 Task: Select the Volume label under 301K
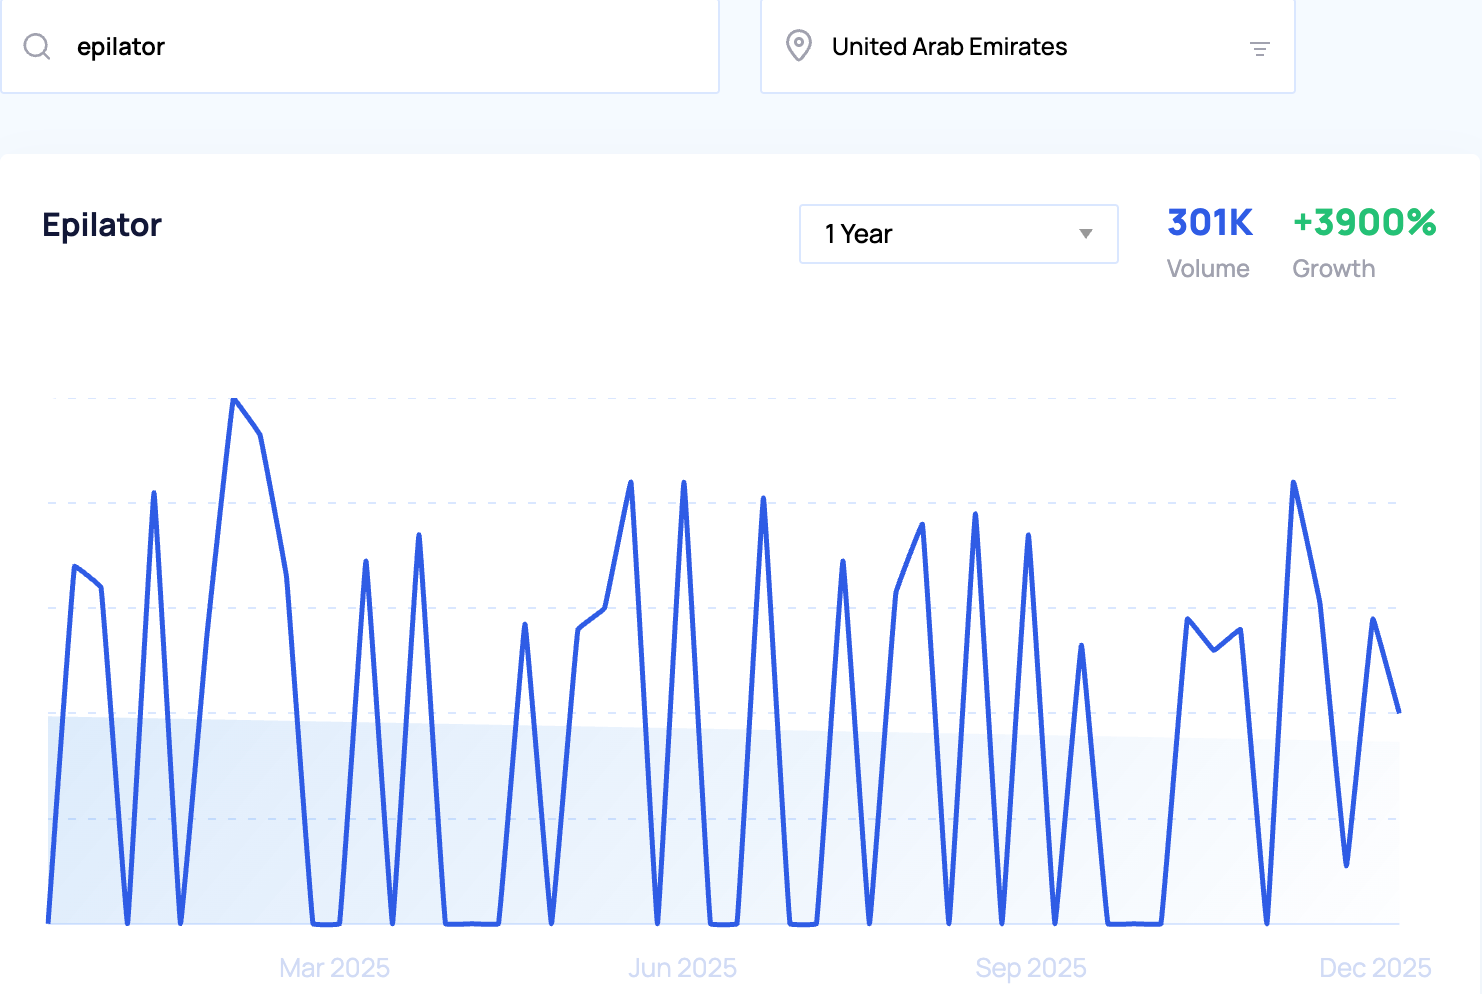tap(1208, 269)
